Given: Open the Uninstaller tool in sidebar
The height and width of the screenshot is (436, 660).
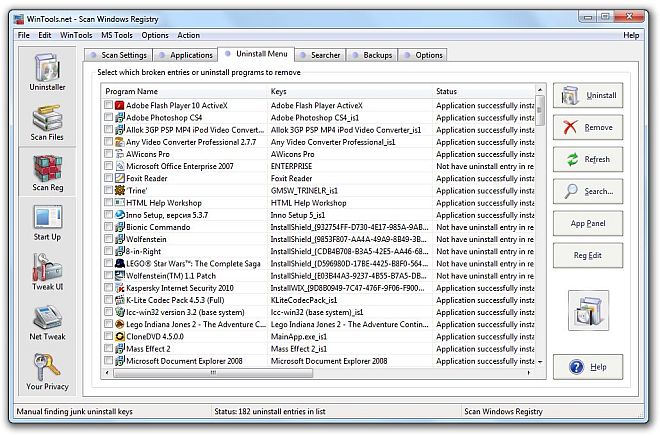Looking at the screenshot, I should click(x=47, y=72).
